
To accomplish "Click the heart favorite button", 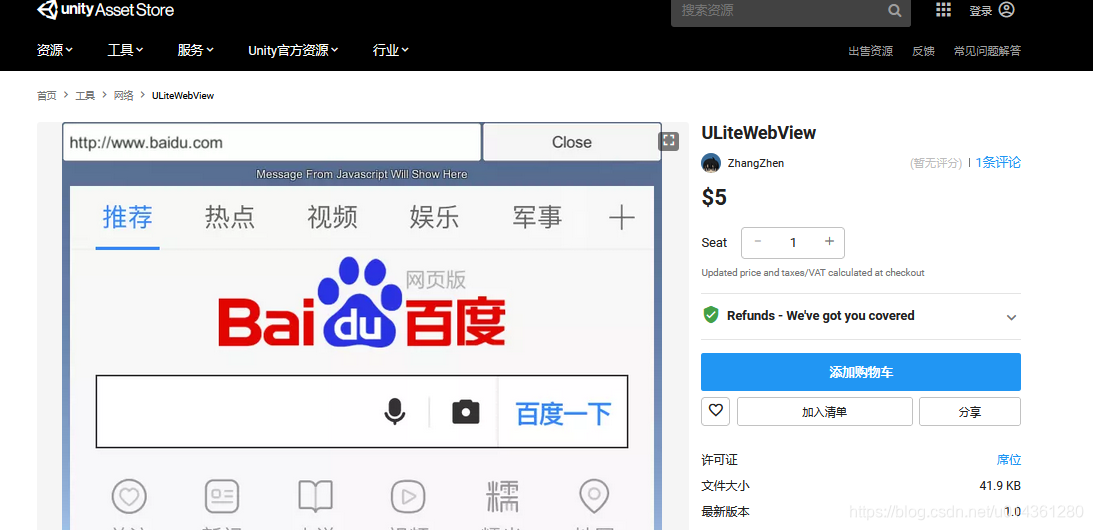I will click(715, 411).
